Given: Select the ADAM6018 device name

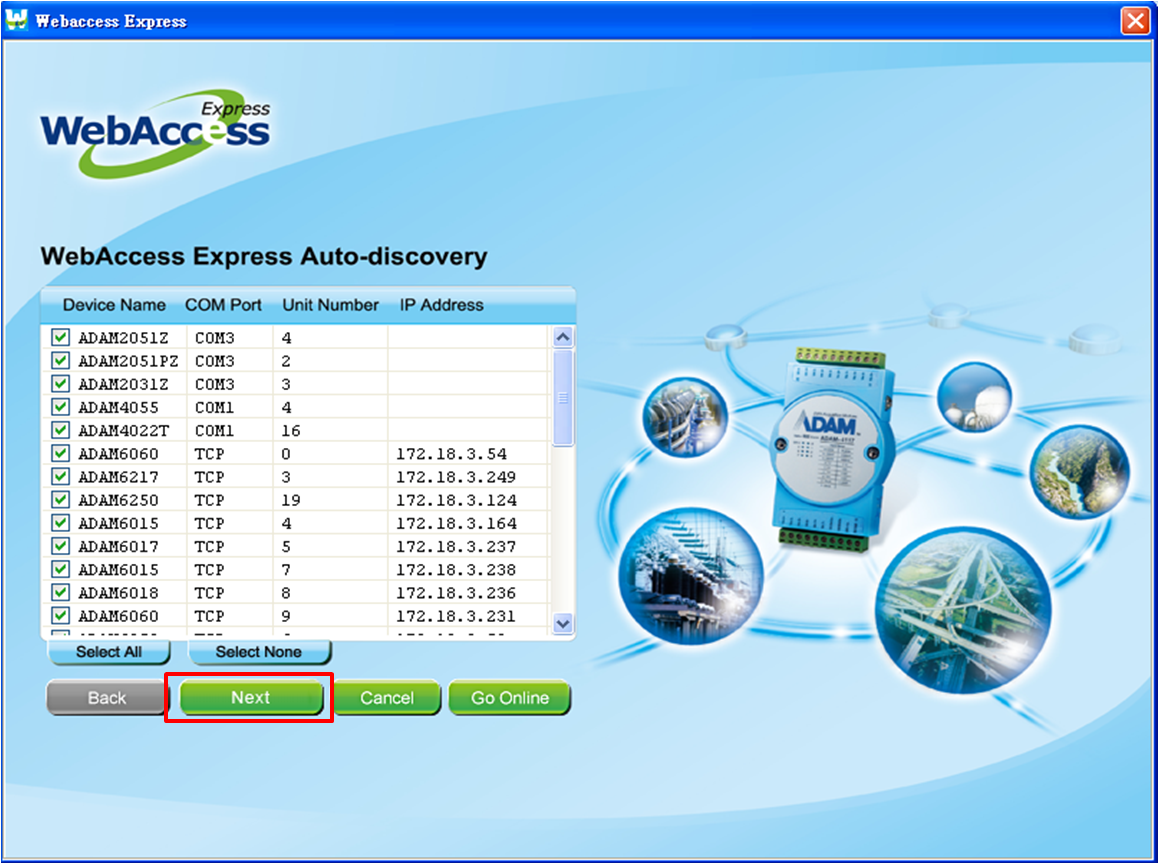Looking at the screenshot, I should coord(118,593).
